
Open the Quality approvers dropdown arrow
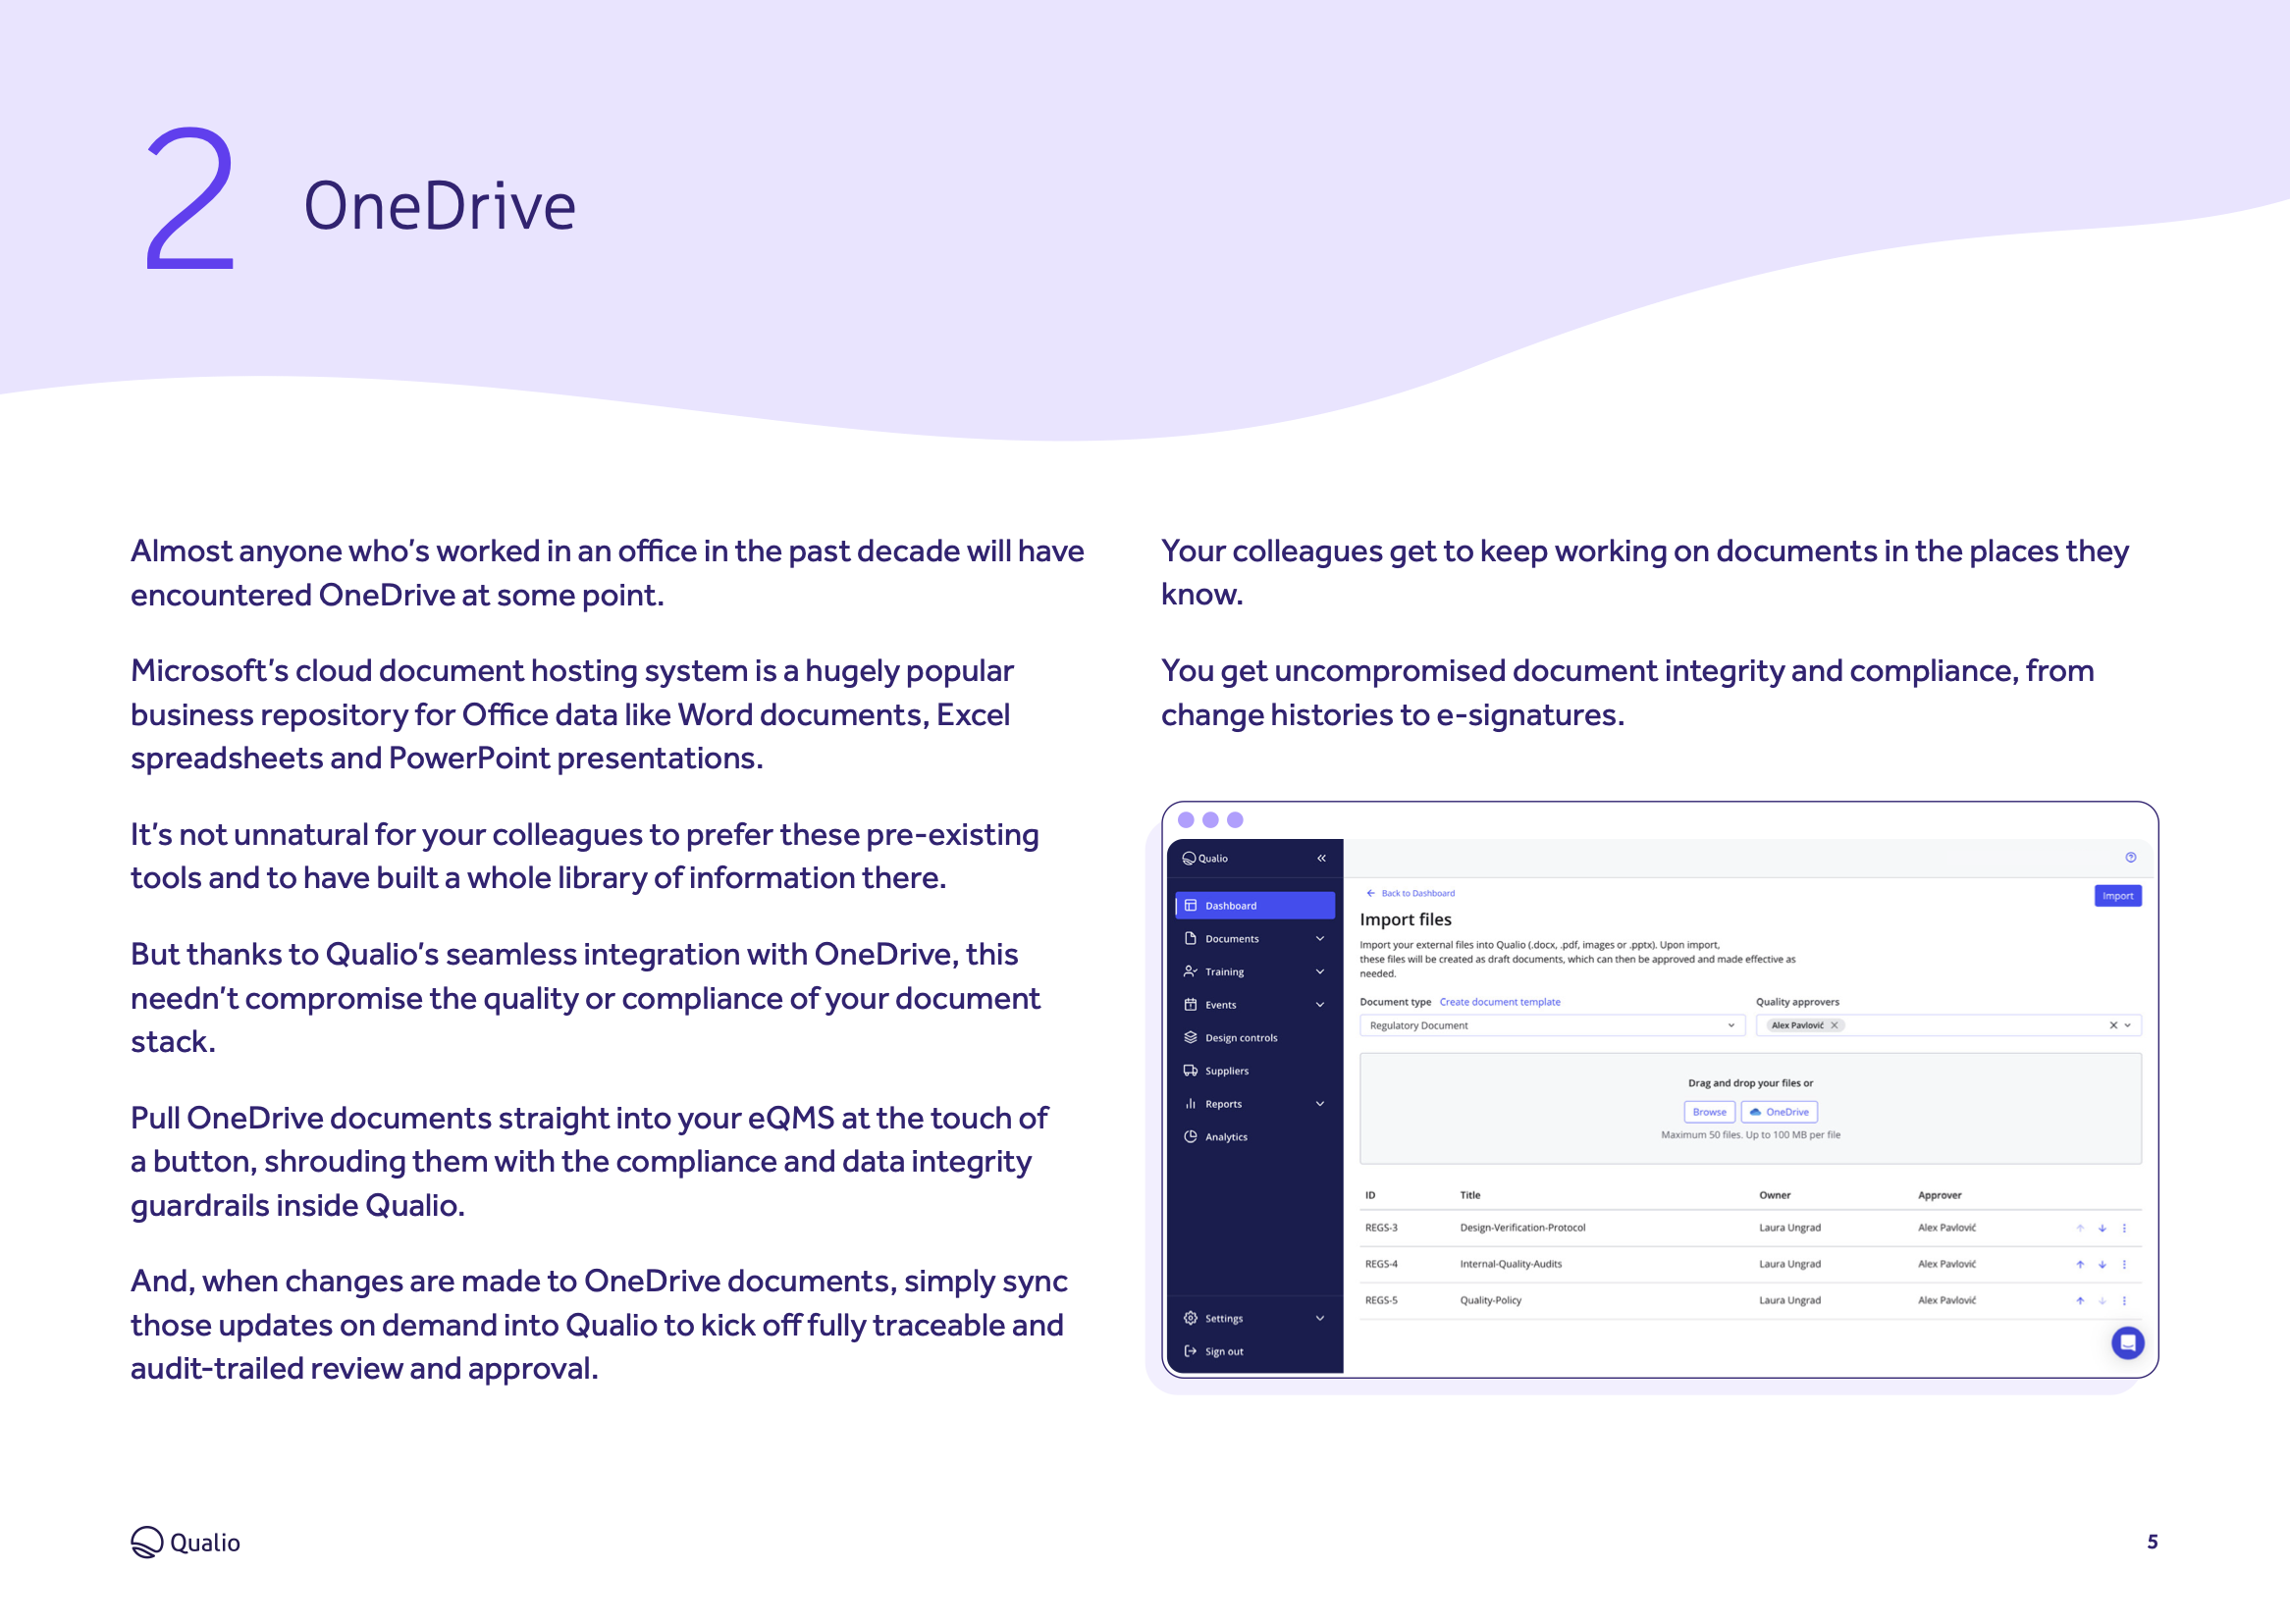(2127, 1025)
